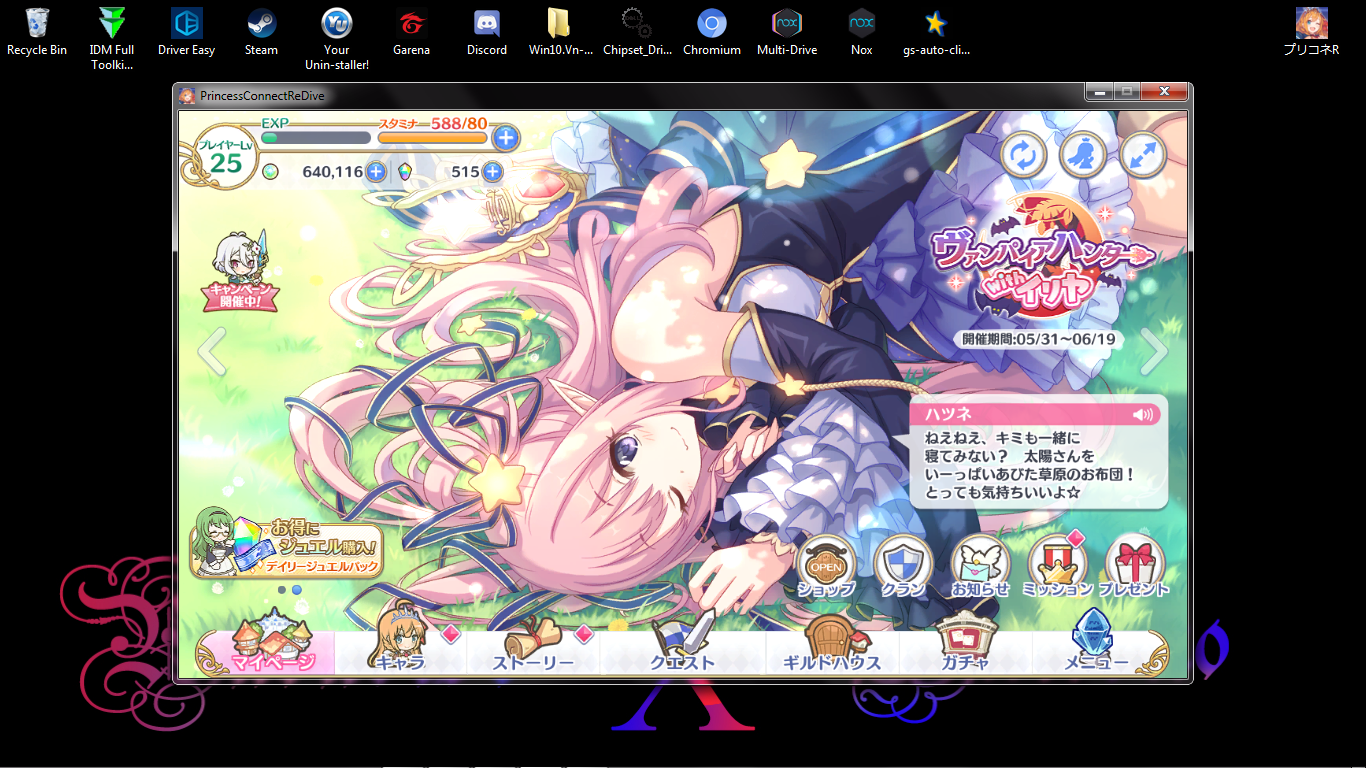1366x768 pixels.
Task: Launch Chromium from the desktop
Action: [x=712, y=32]
